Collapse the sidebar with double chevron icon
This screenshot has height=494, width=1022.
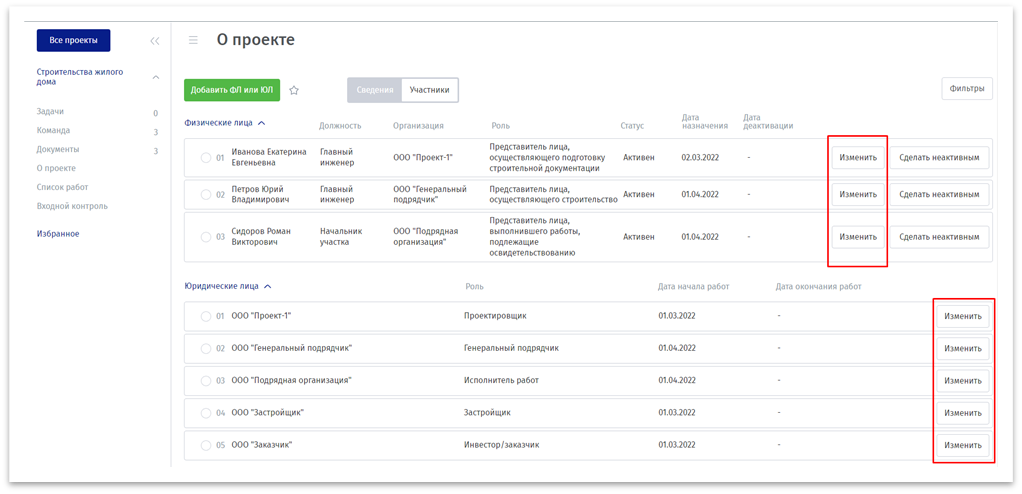pos(154,41)
